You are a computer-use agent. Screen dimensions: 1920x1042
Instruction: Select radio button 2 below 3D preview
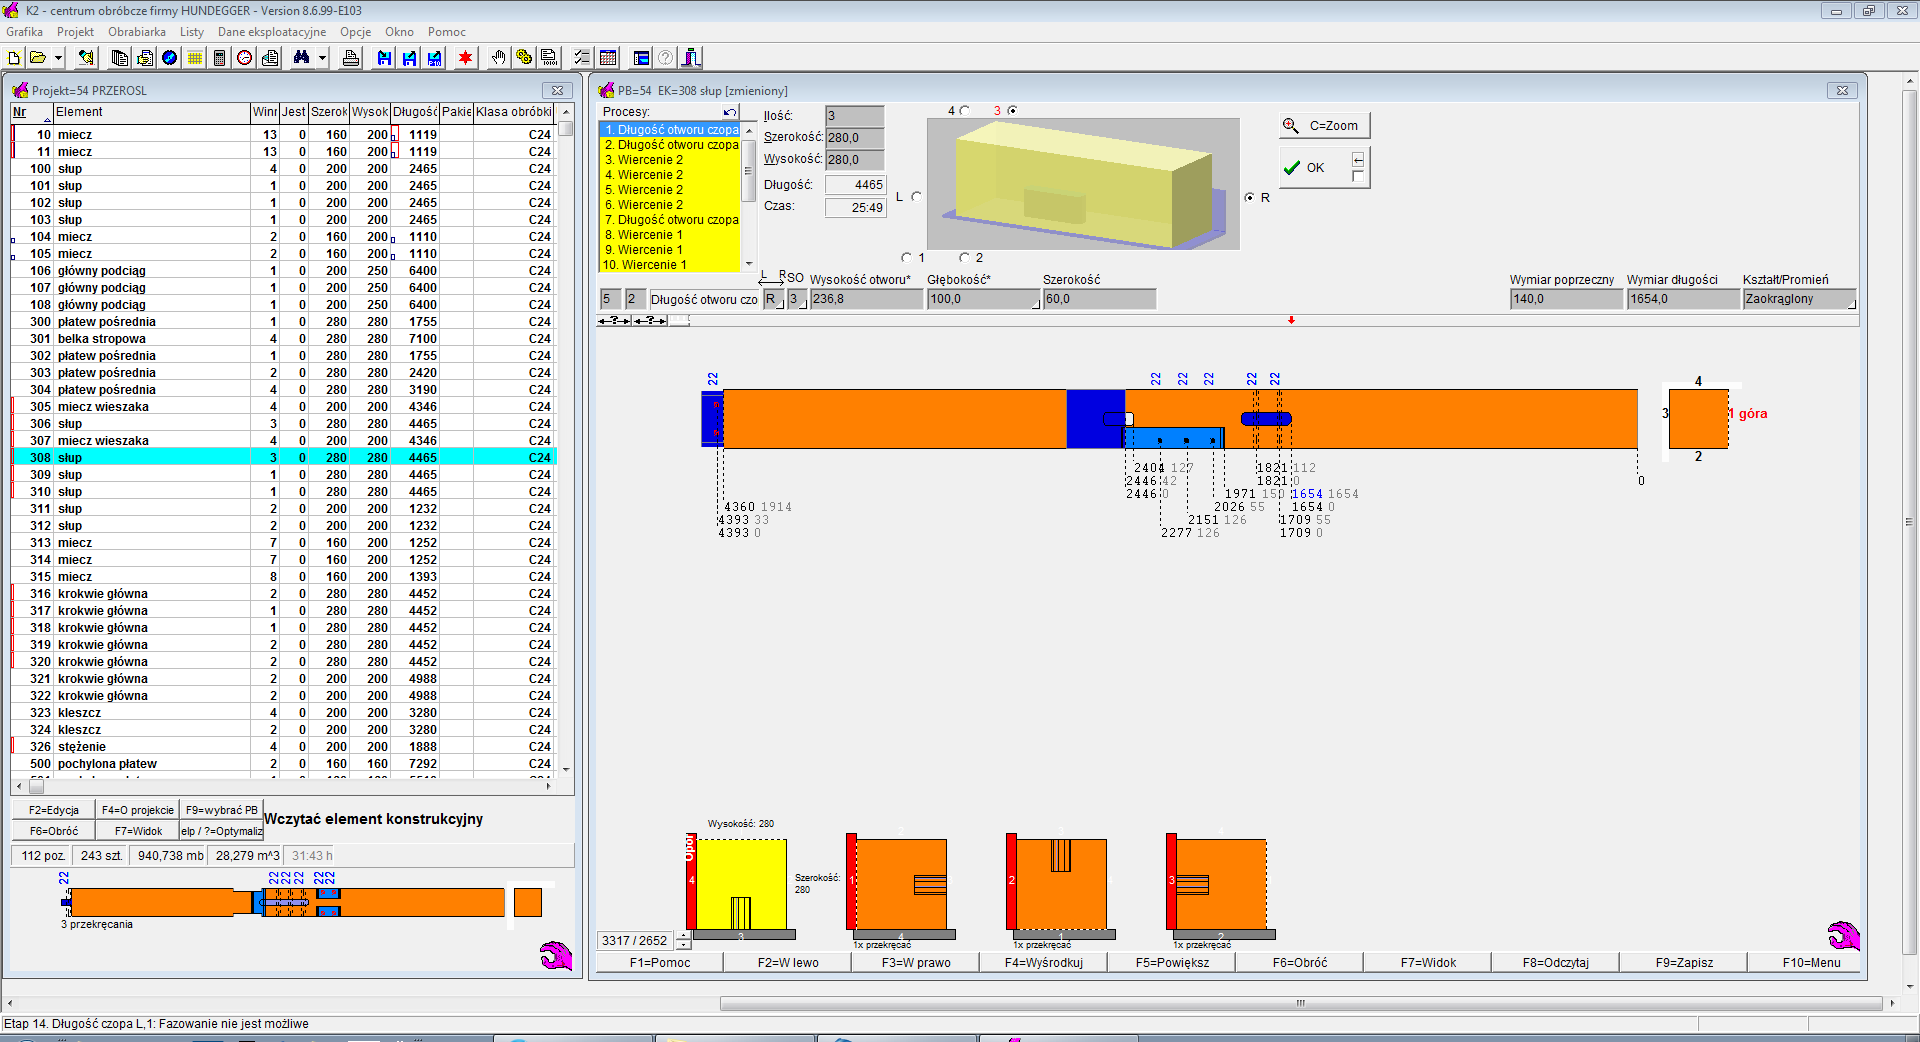(x=964, y=258)
